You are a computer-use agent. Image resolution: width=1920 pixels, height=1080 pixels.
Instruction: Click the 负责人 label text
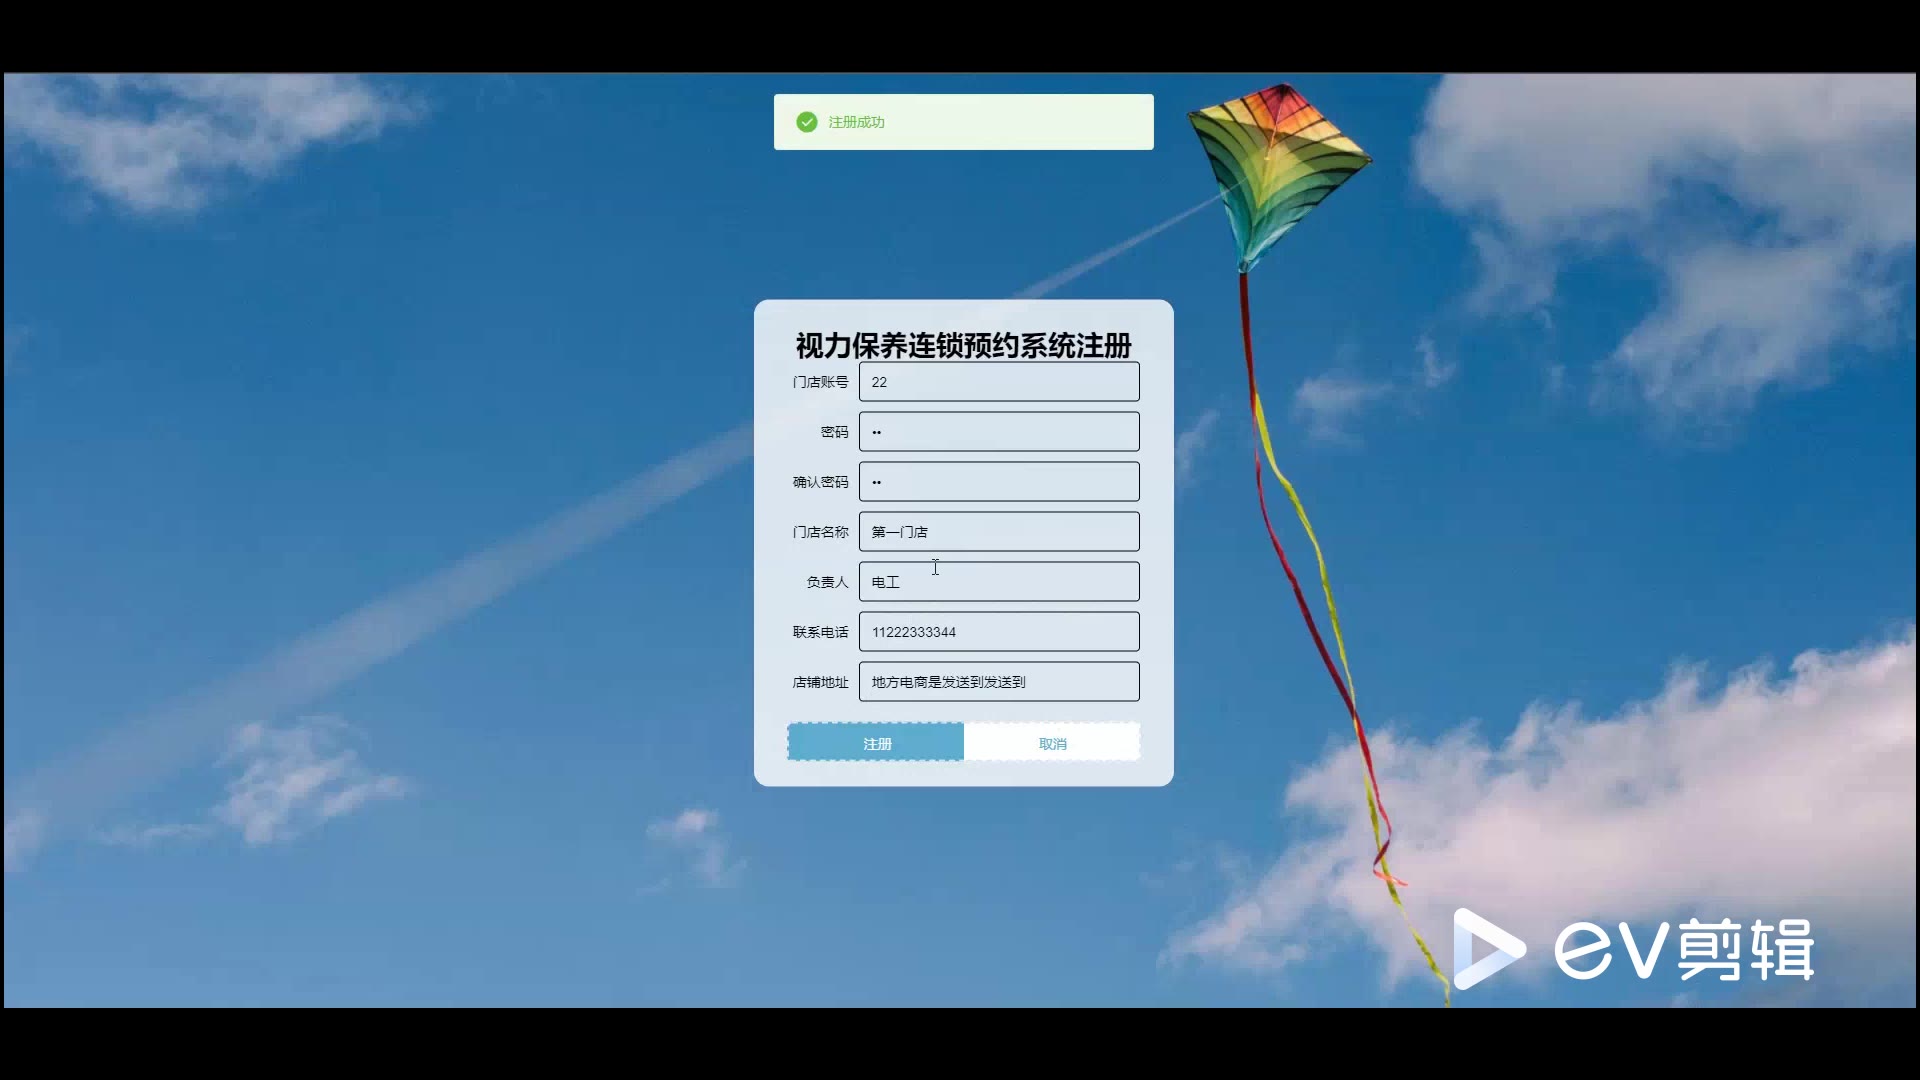pos(827,582)
